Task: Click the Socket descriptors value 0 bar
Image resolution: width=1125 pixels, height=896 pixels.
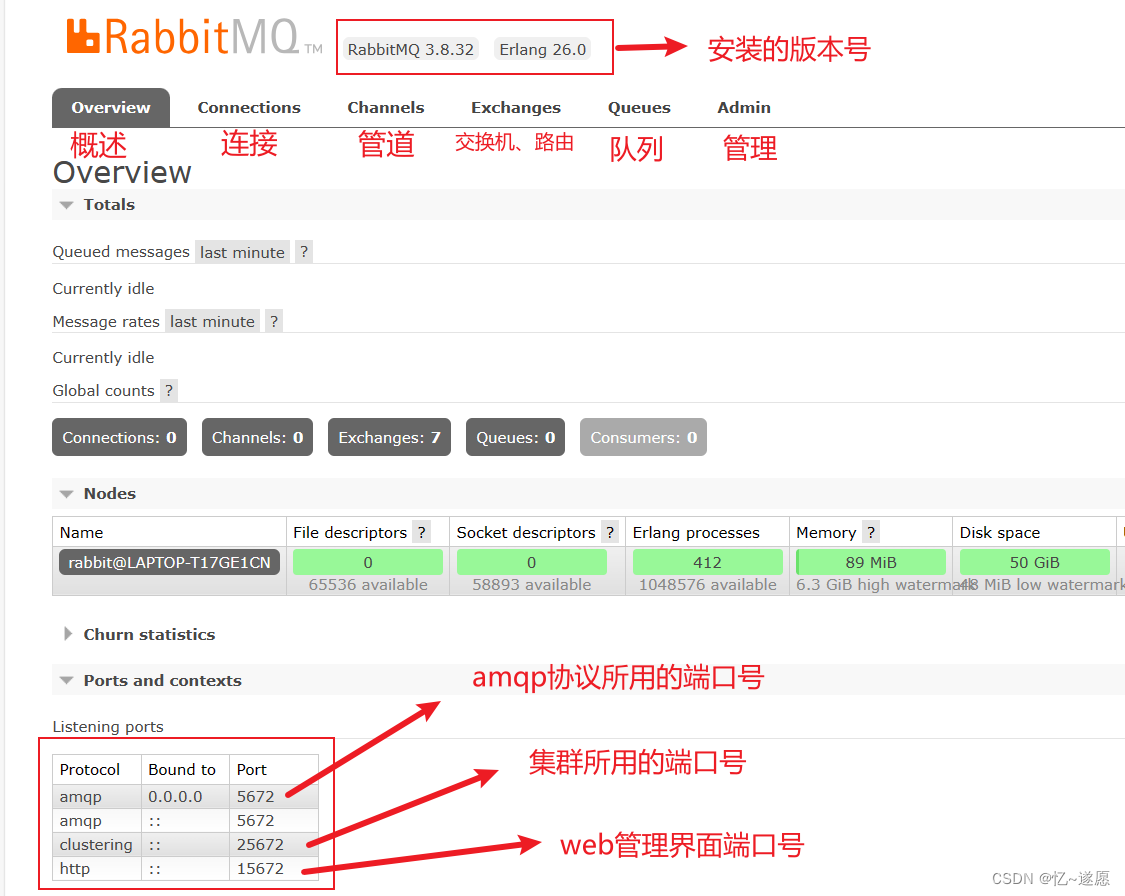Action: tap(532, 562)
